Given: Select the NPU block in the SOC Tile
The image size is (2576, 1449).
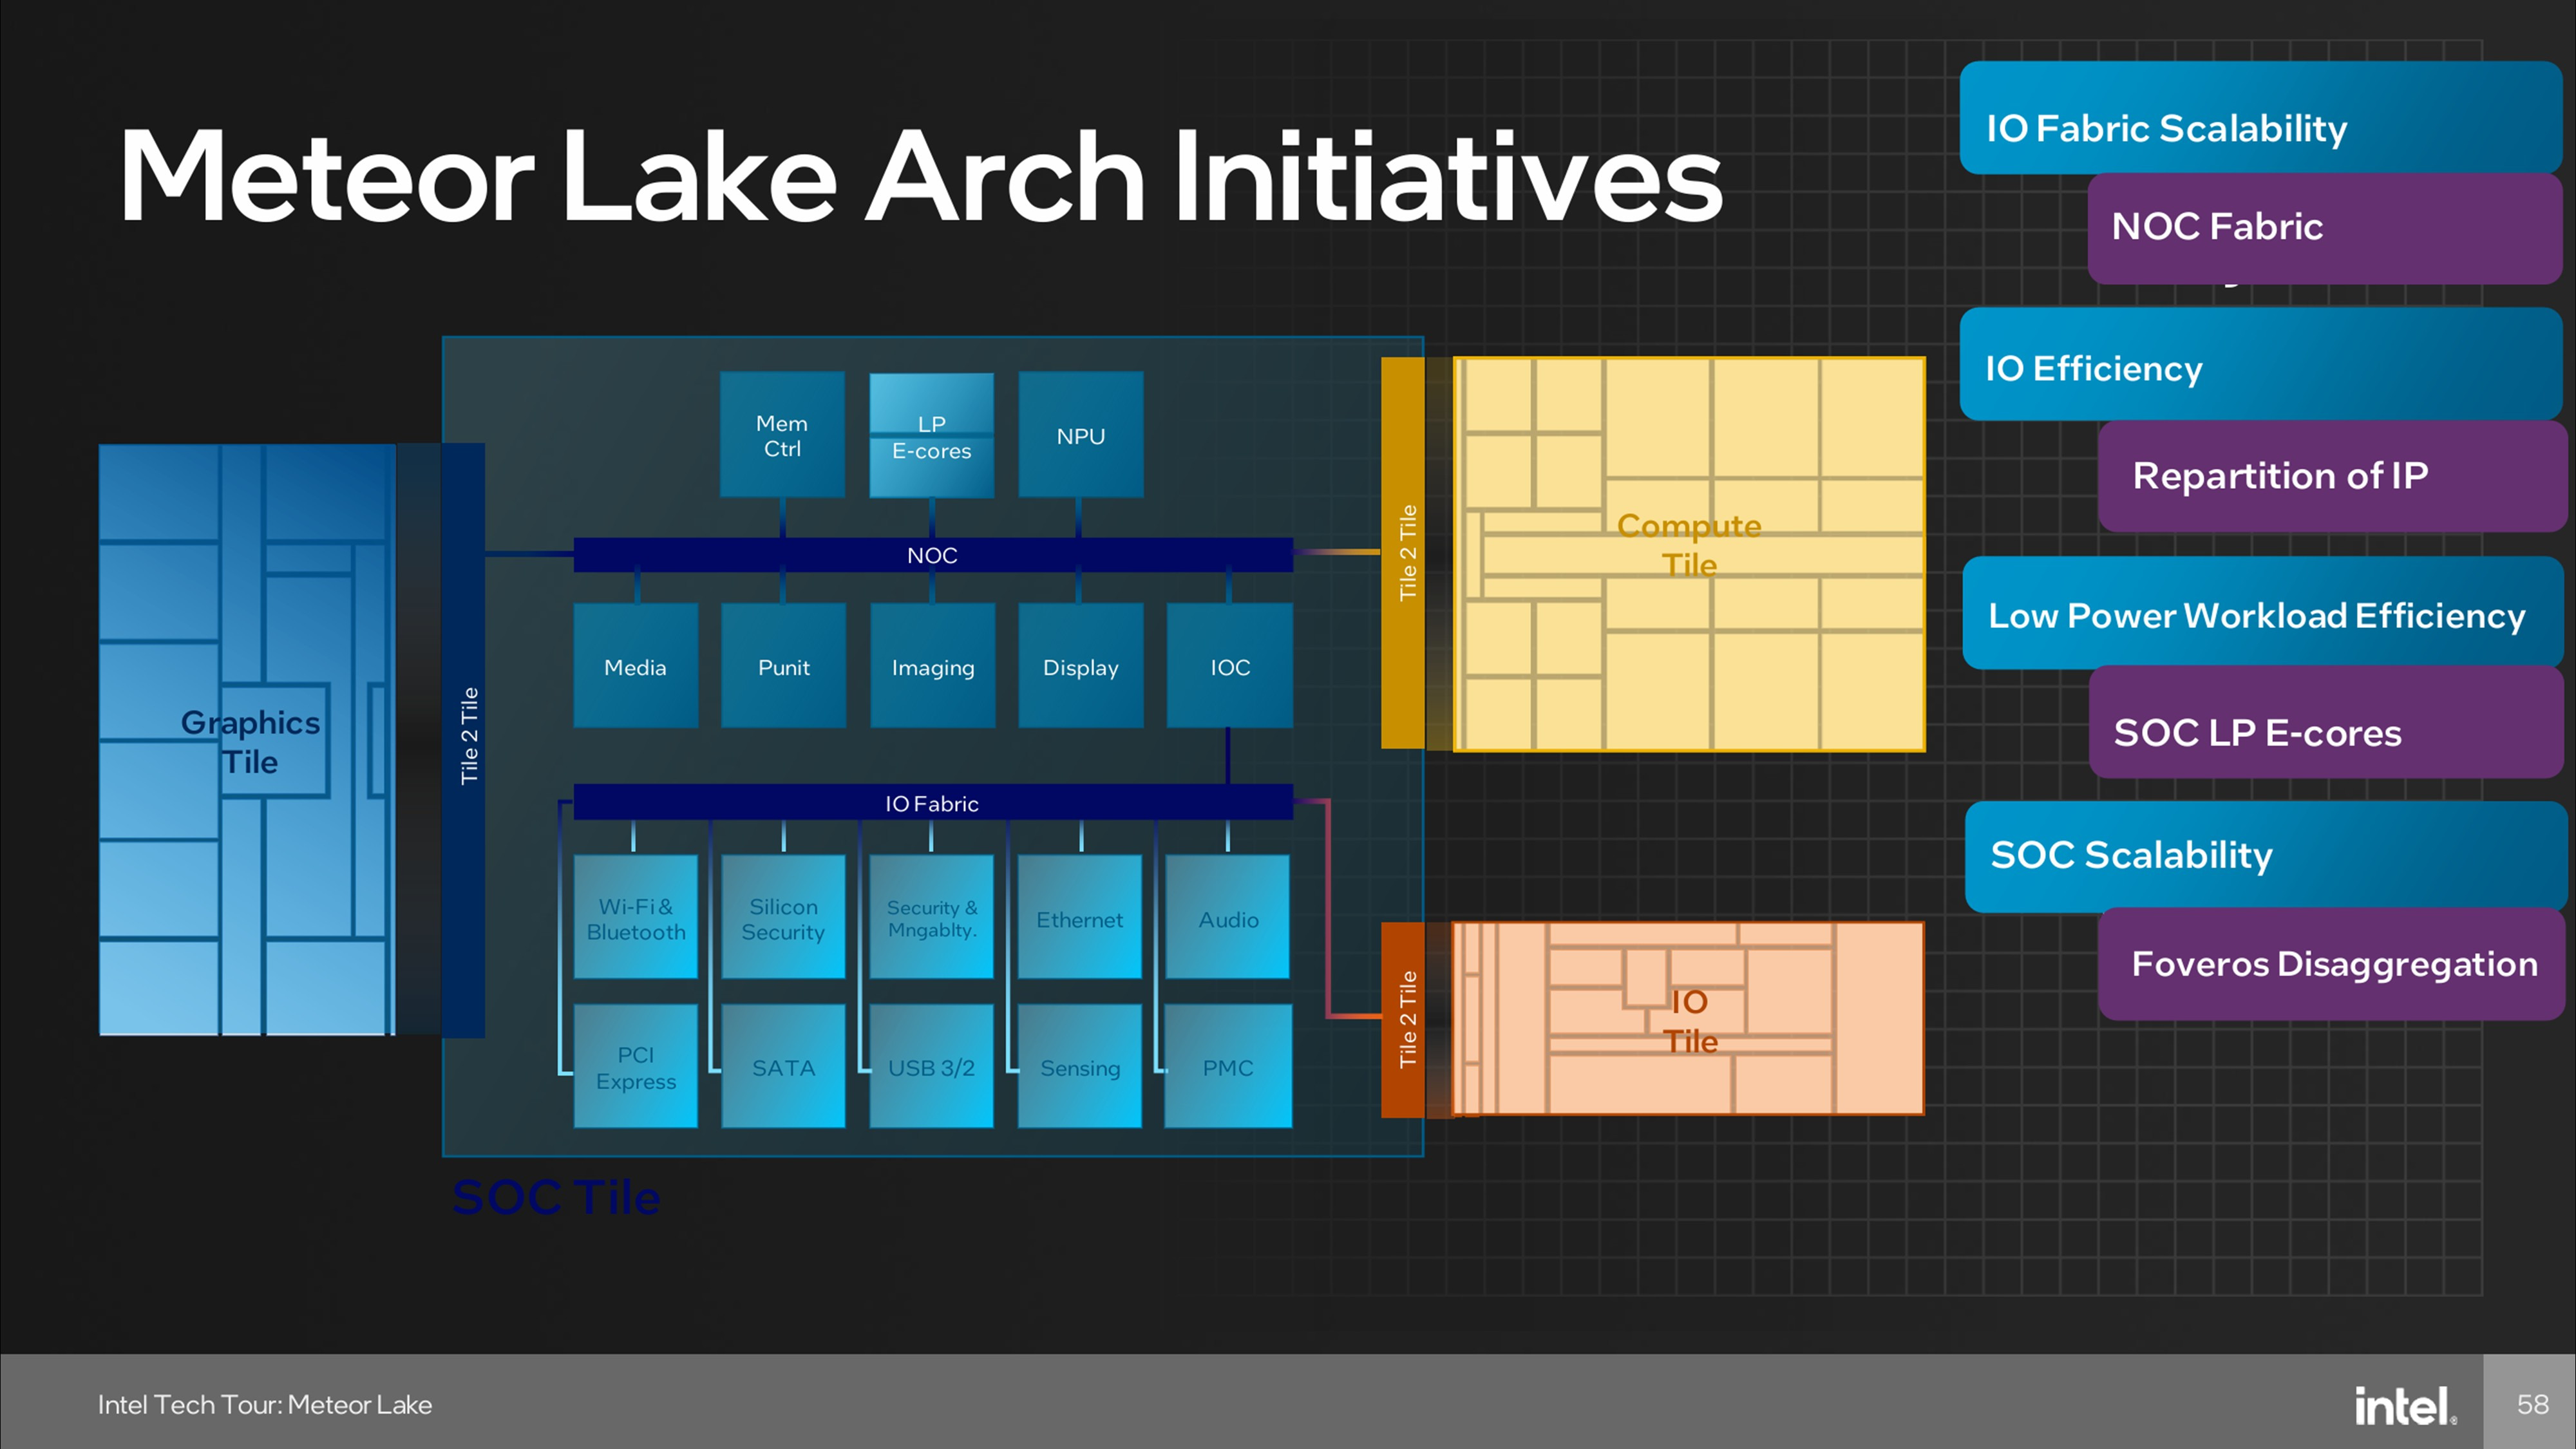Looking at the screenshot, I should tap(1080, 435).
